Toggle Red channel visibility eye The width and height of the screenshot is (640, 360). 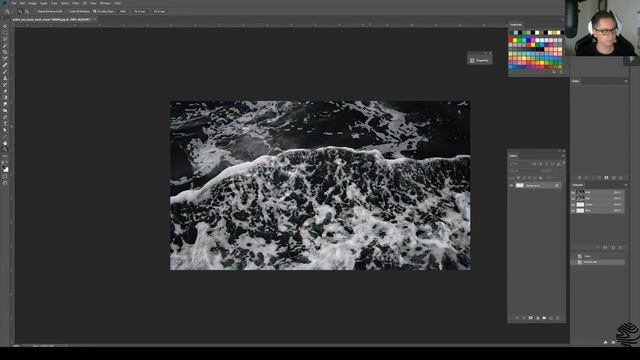[573, 198]
